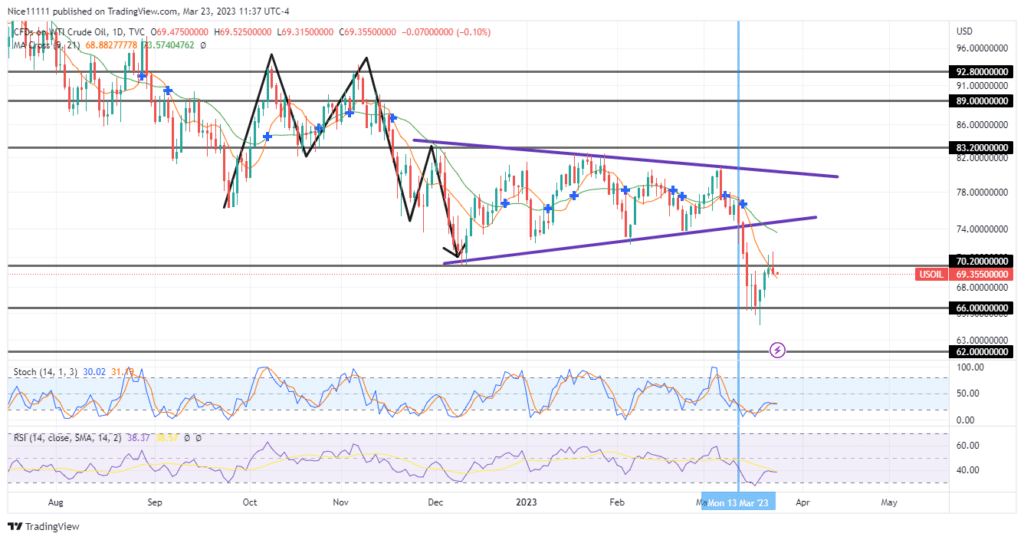The image size is (1024, 540).
Task: Click the open value O69.47500000
Action: [180, 31]
